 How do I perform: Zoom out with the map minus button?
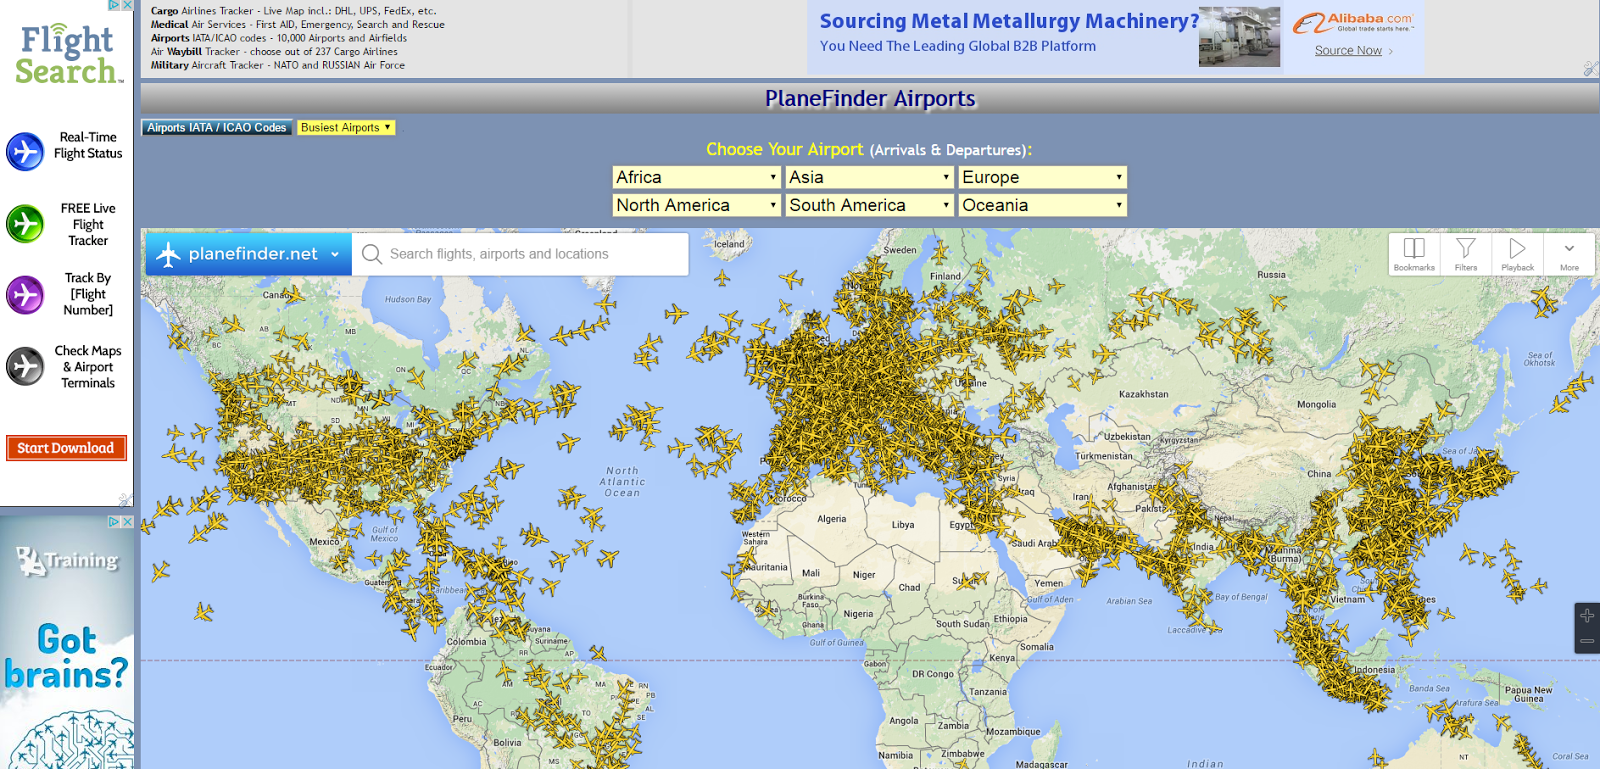pos(1587,641)
